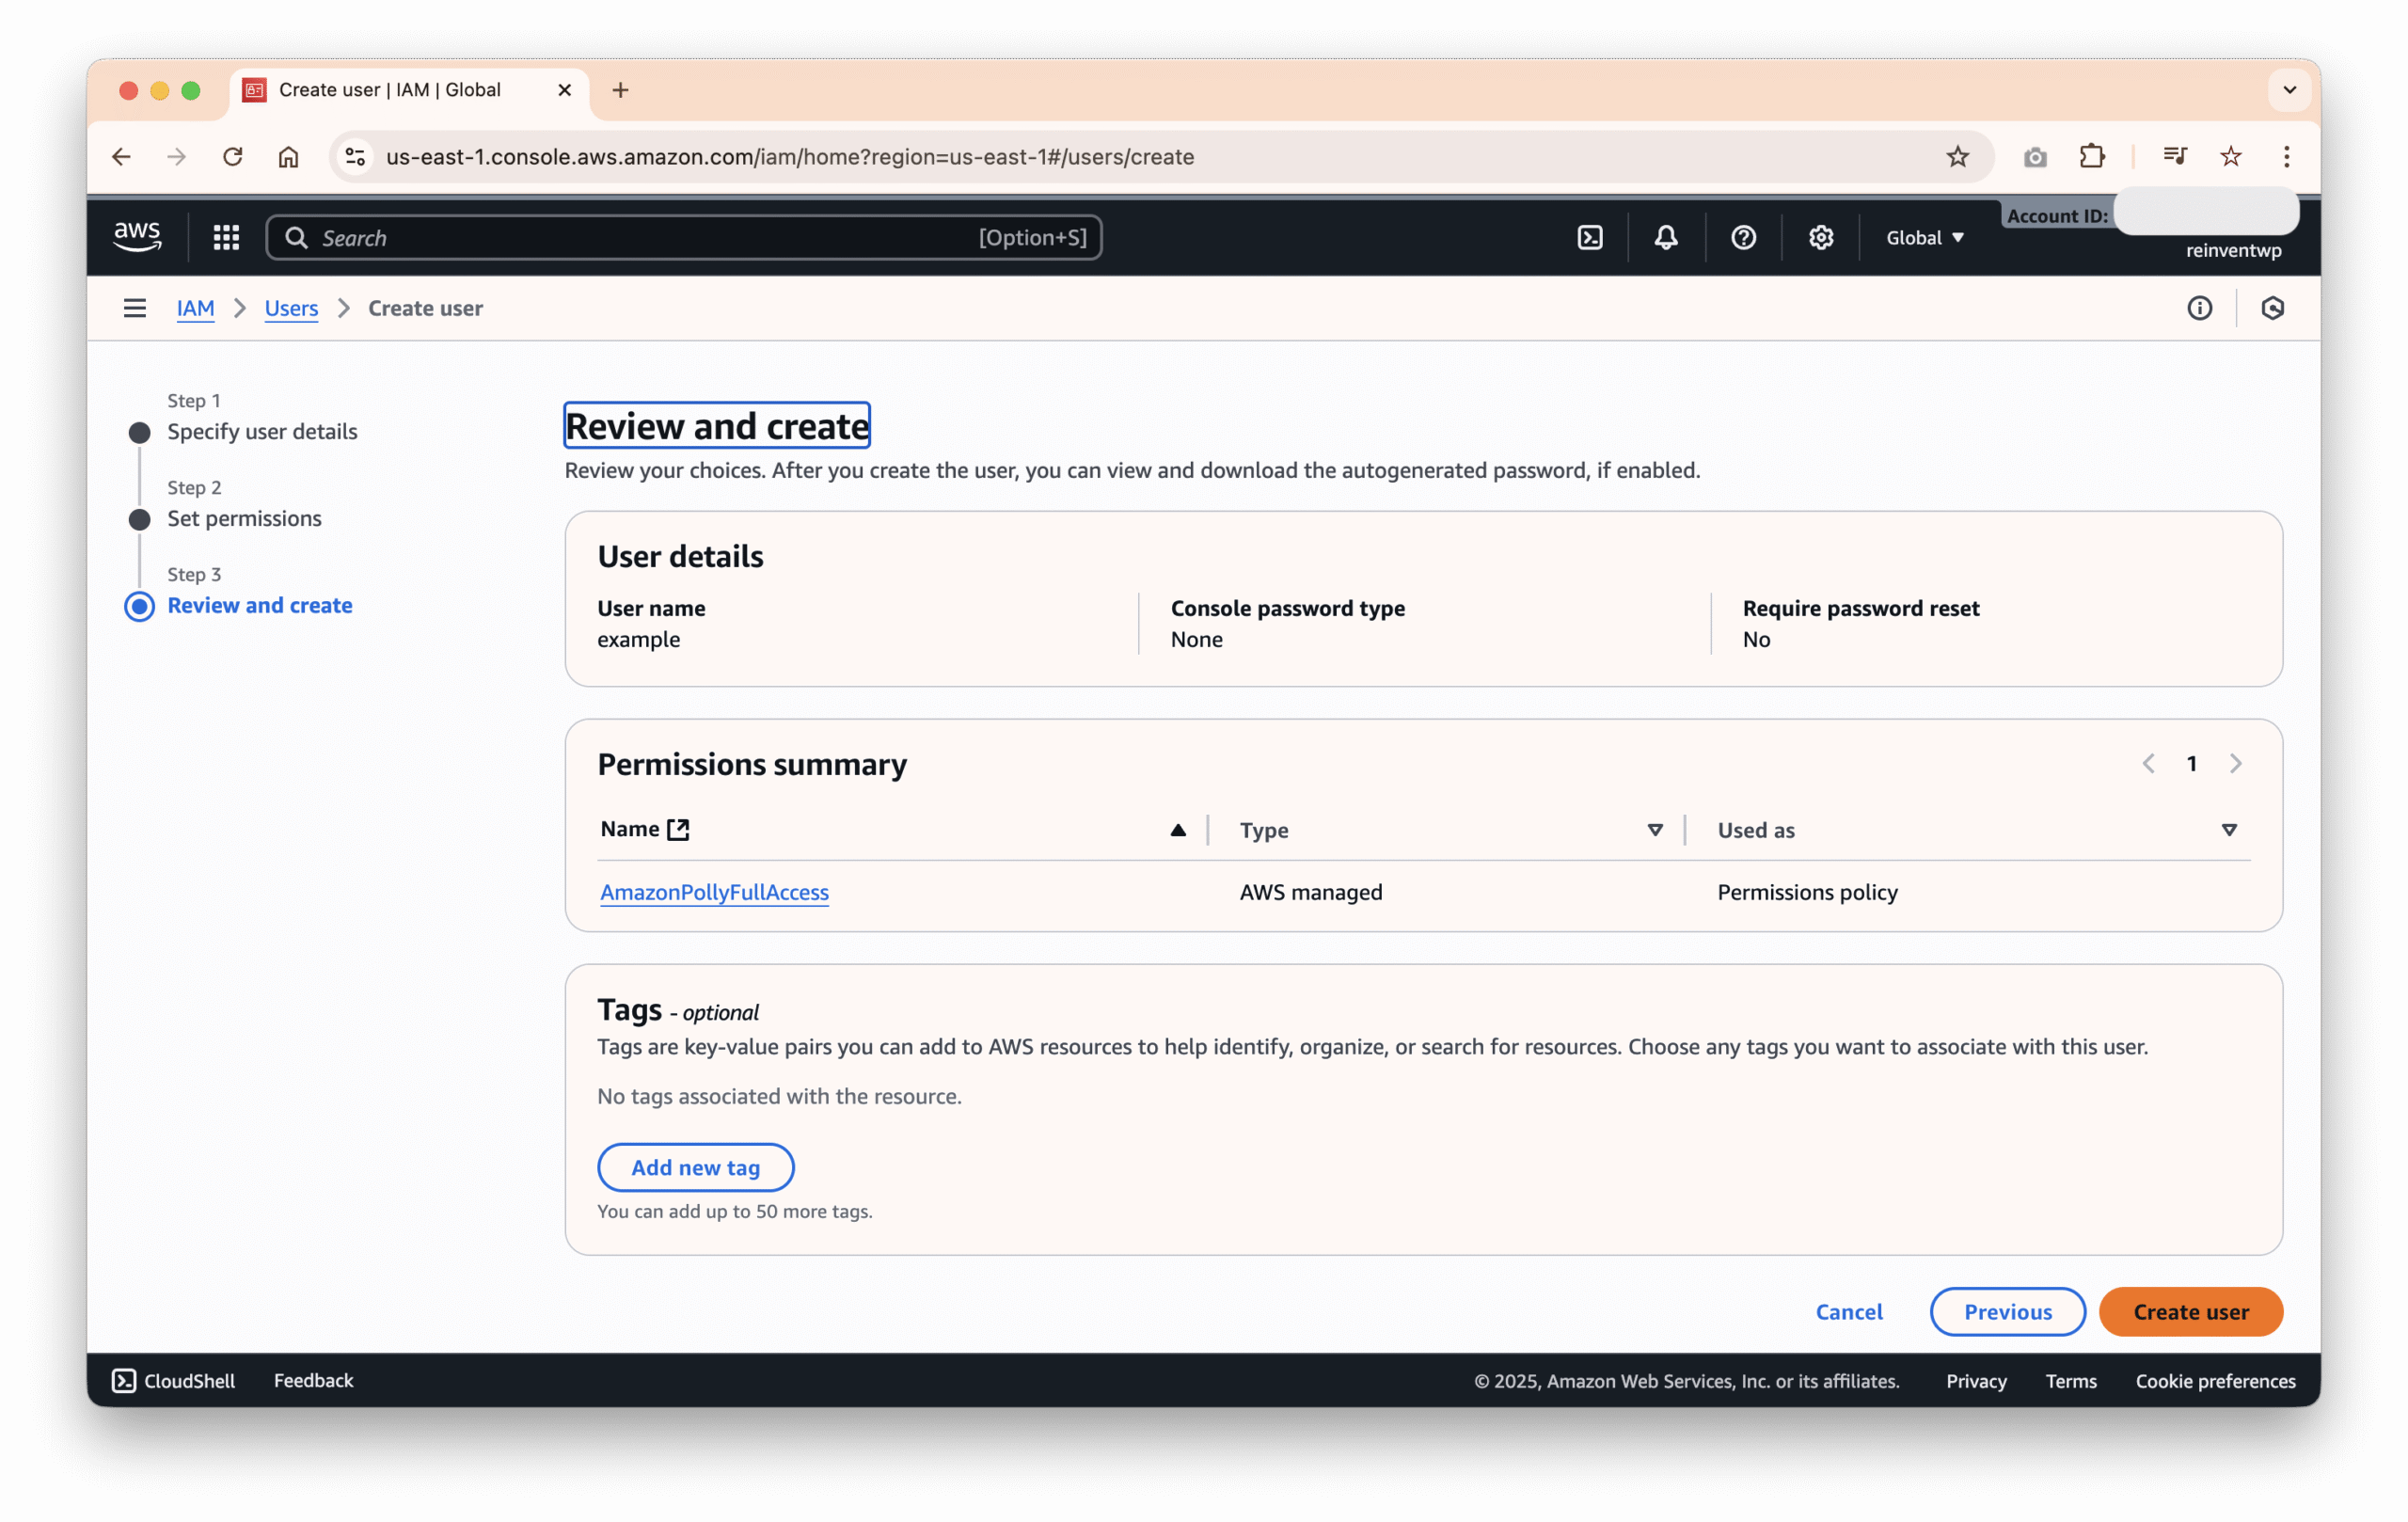Open the AmazonPollyFullAccess policy link
The width and height of the screenshot is (2408, 1522).
point(714,892)
